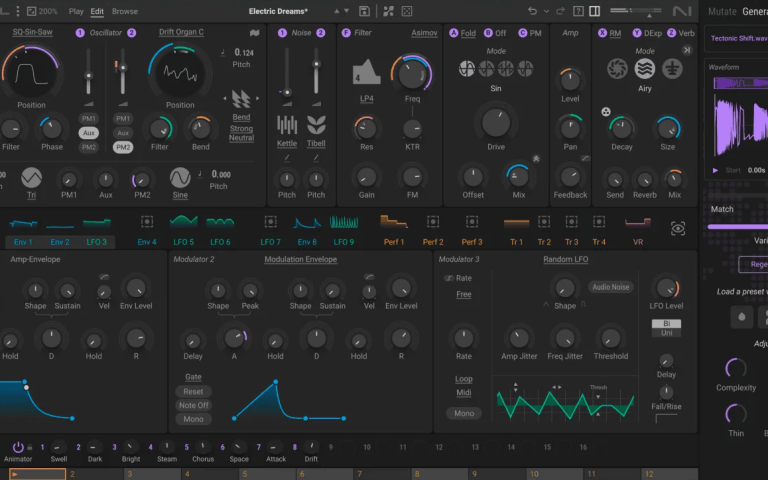
Task: Click the Note Off button
Action: pos(193,405)
